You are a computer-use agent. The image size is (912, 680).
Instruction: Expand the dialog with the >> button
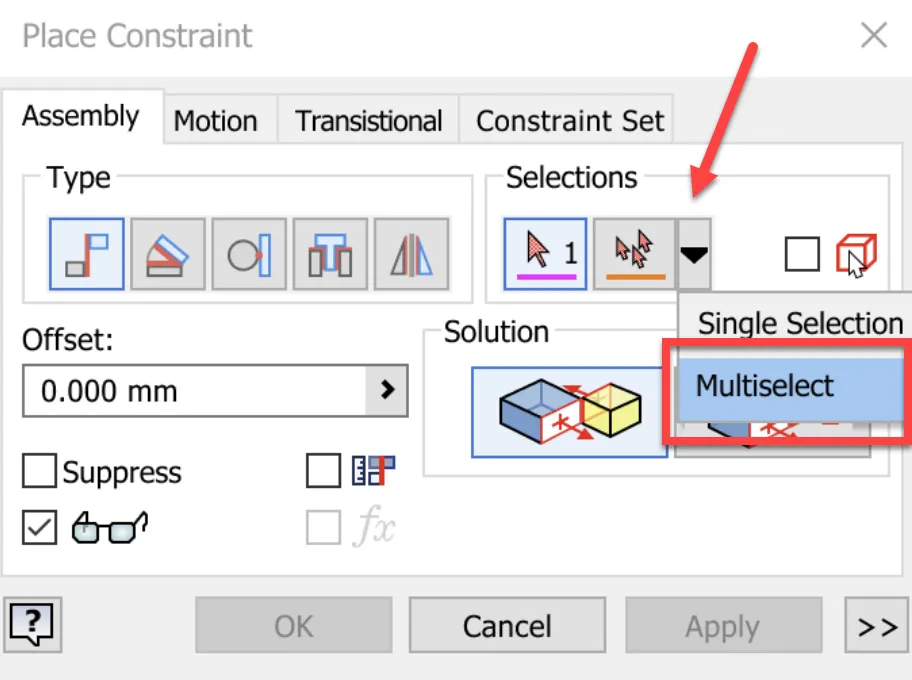pos(877,625)
